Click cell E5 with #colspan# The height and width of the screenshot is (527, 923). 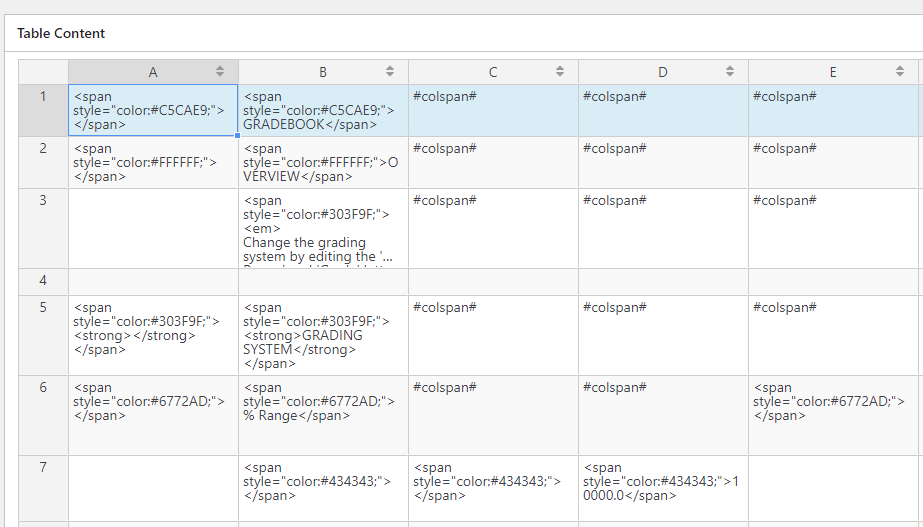click(833, 335)
